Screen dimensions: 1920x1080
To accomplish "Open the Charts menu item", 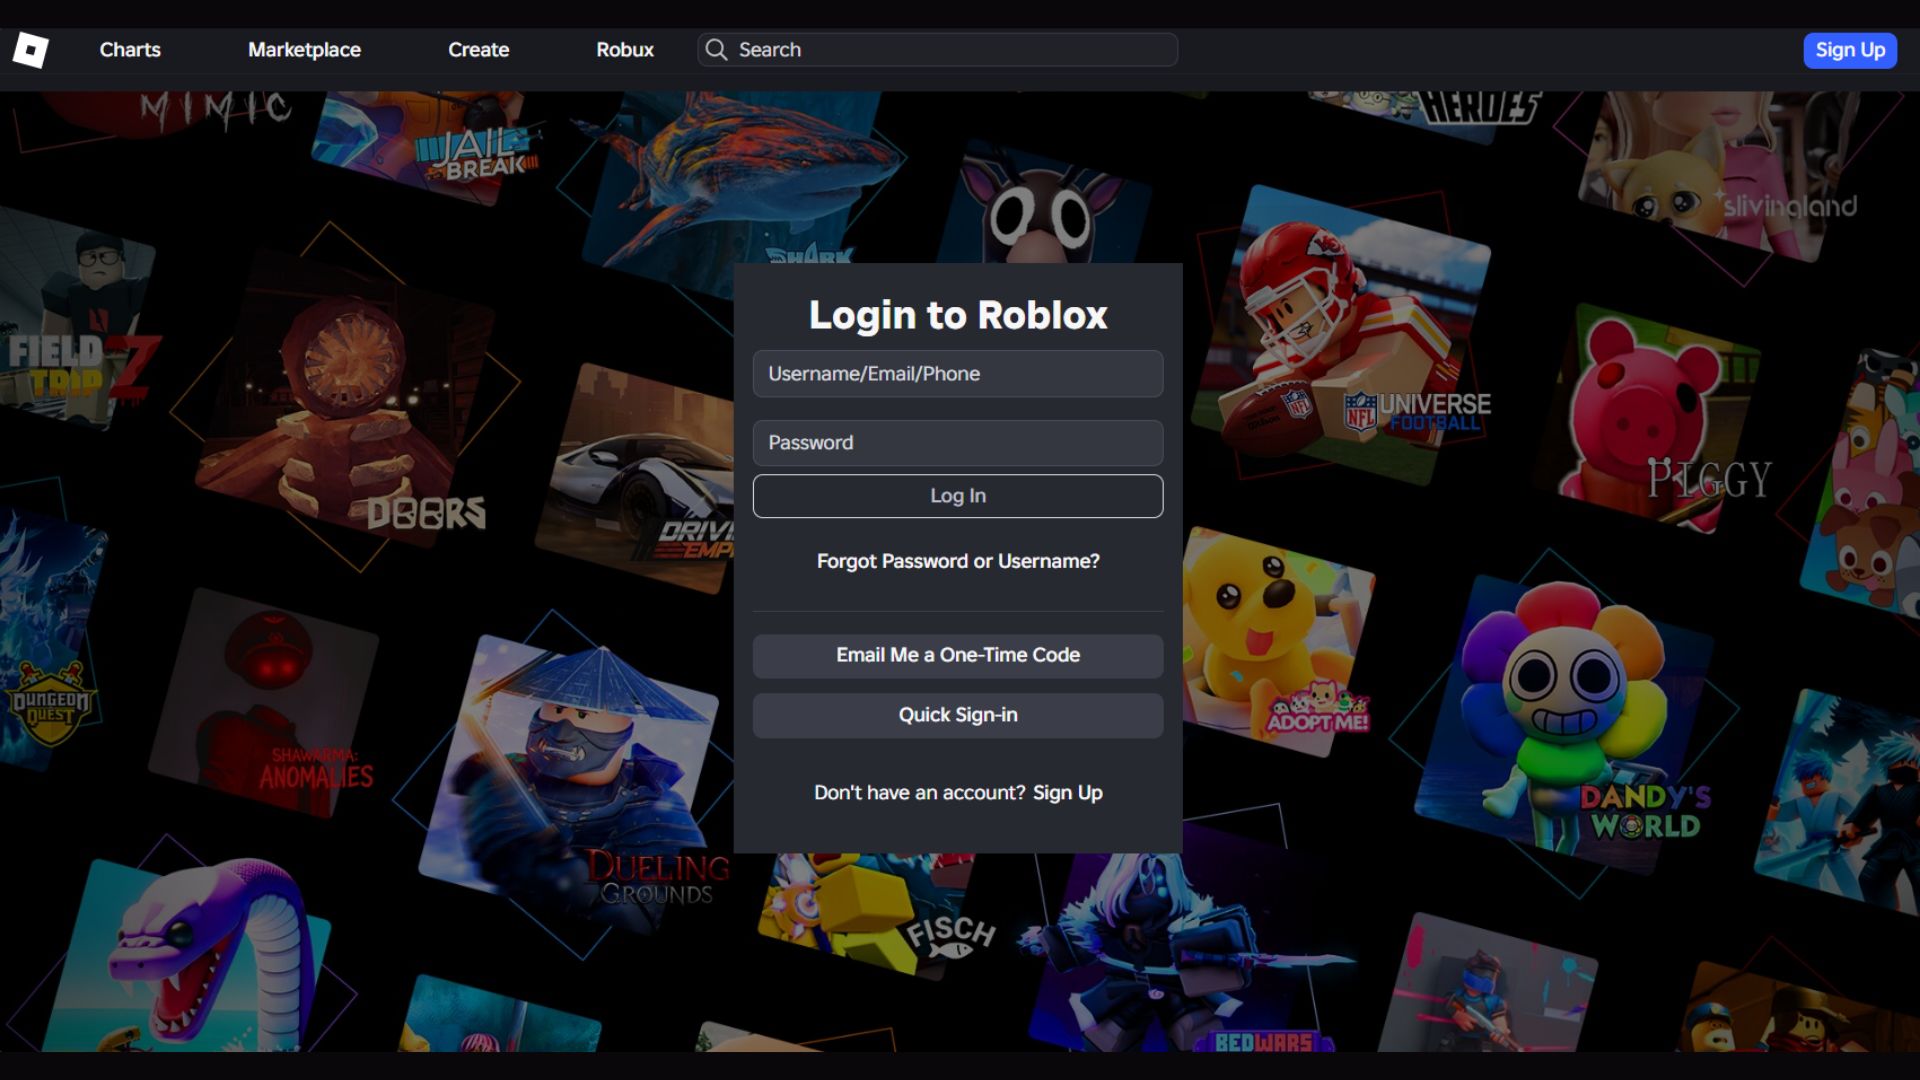I will (x=130, y=49).
